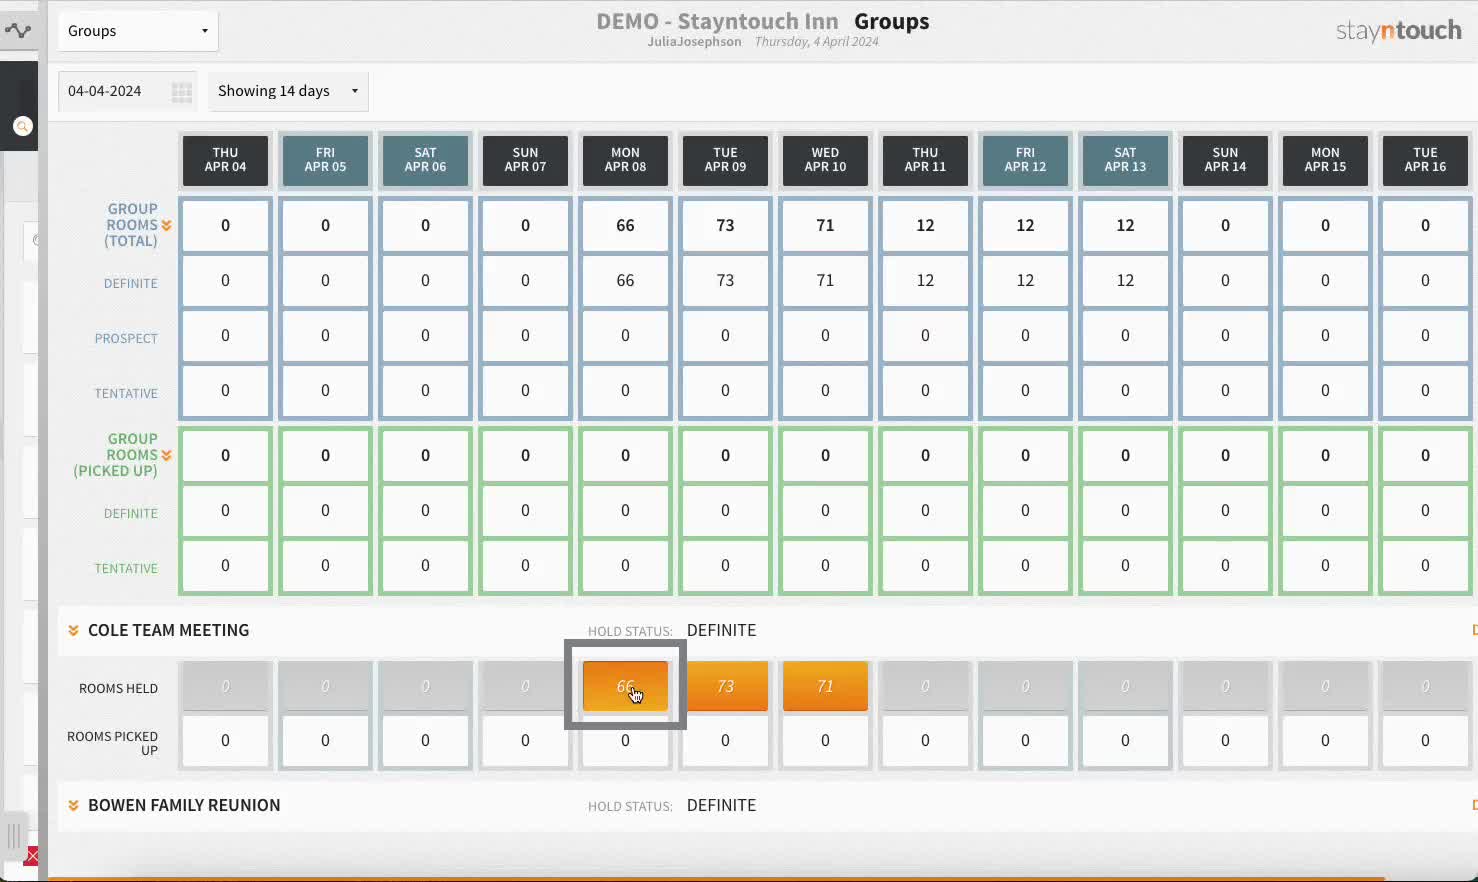Click Cole Rooms Held 66 on Apr 08
This screenshot has width=1478, height=882.
[x=625, y=686]
